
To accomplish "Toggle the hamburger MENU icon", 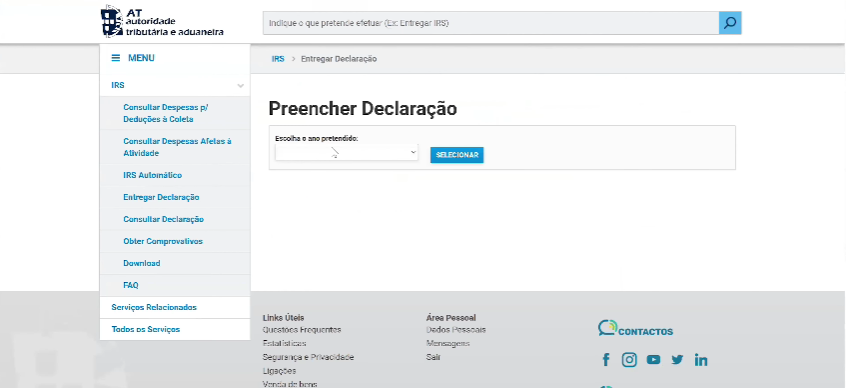I will 115,58.
